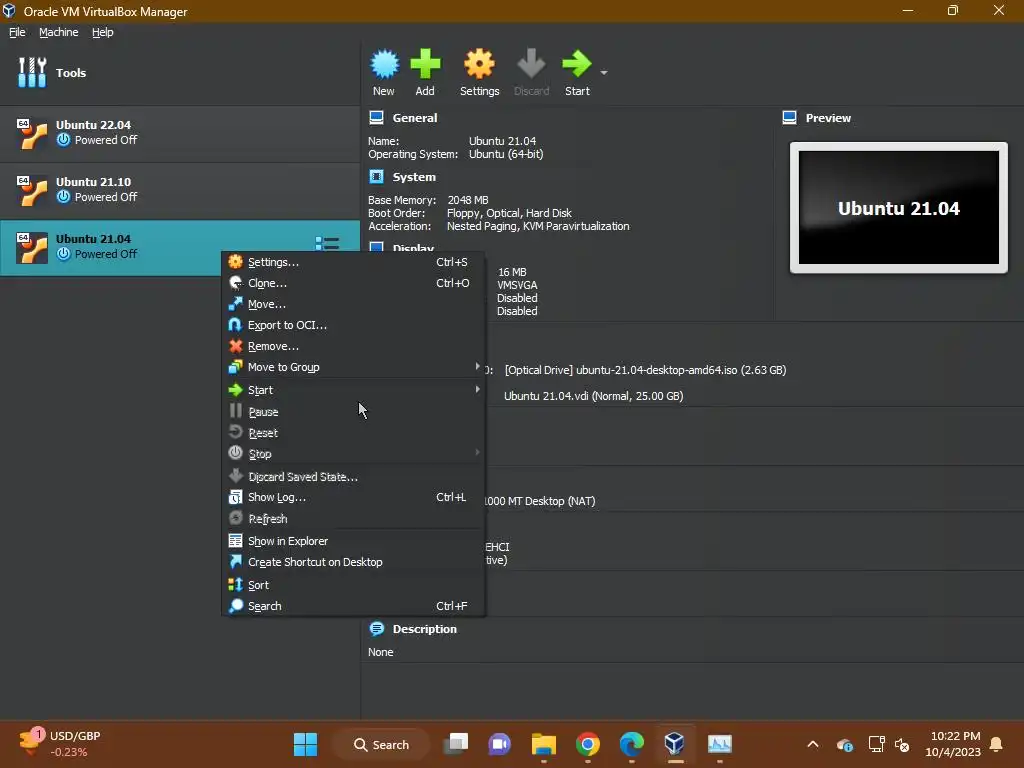Image resolution: width=1024 pixels, height=768 pixels.
Task: Expand the Move to Group submenu
Action: (353, 367)
